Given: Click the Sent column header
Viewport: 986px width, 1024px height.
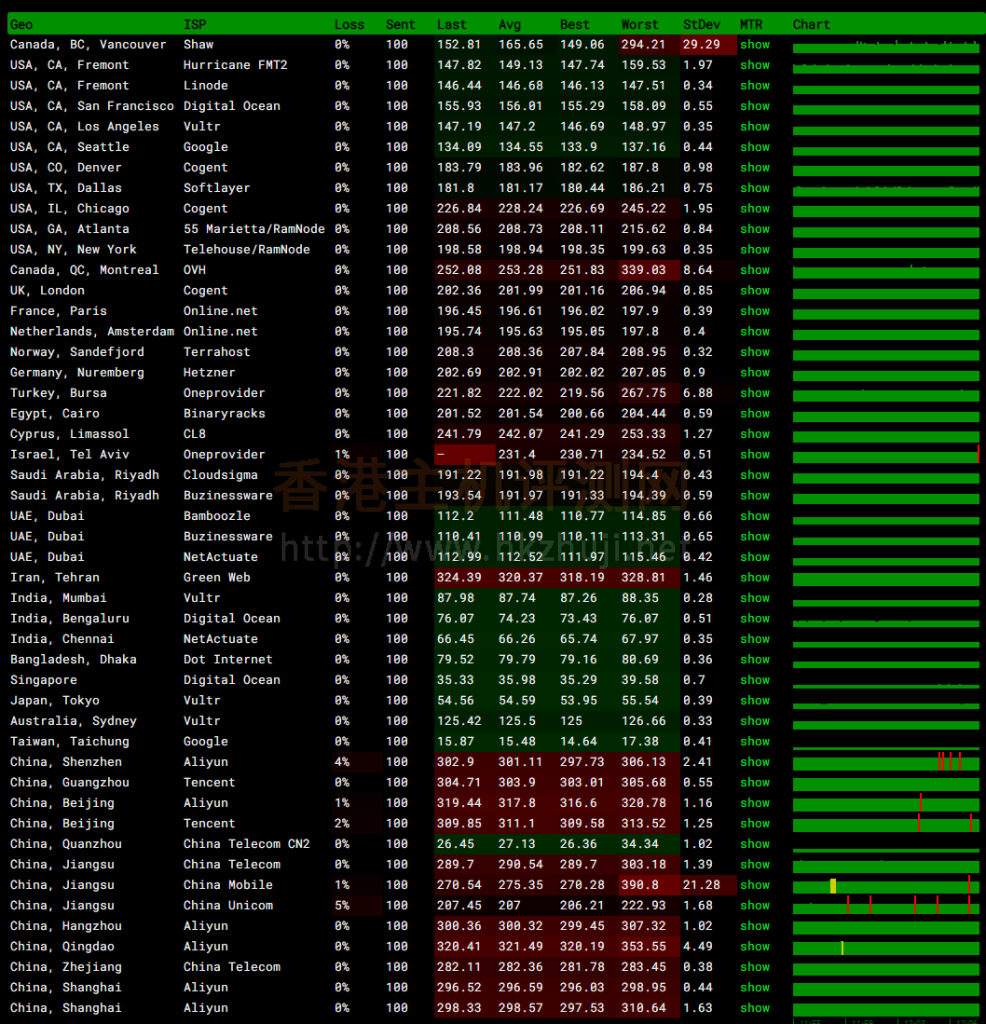Looking at the screenshot, I should (x=400, y=25).
